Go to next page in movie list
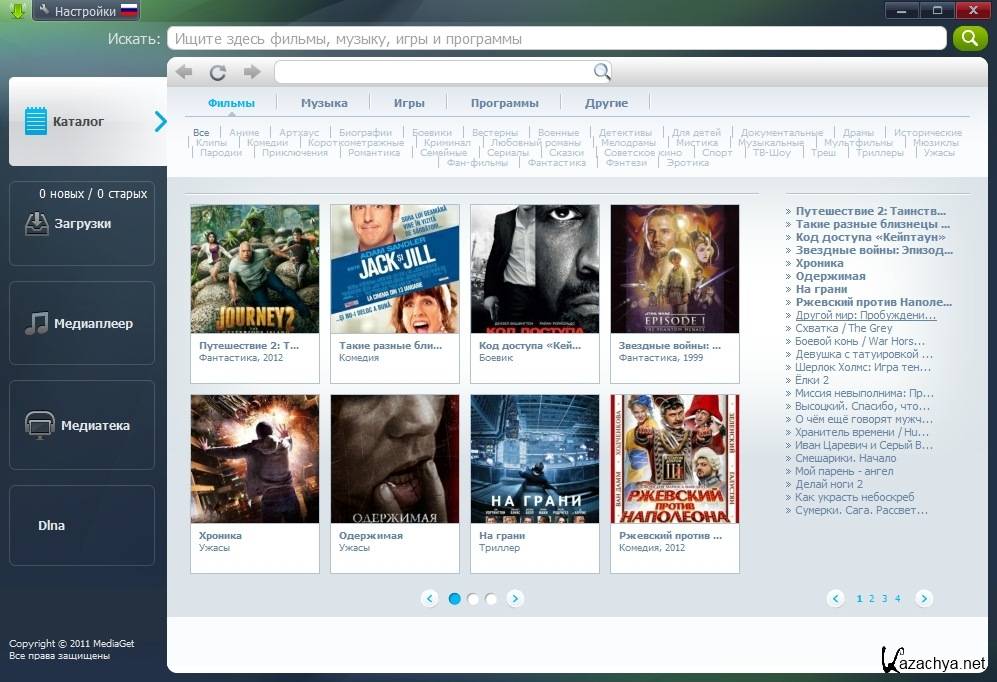 924,599
